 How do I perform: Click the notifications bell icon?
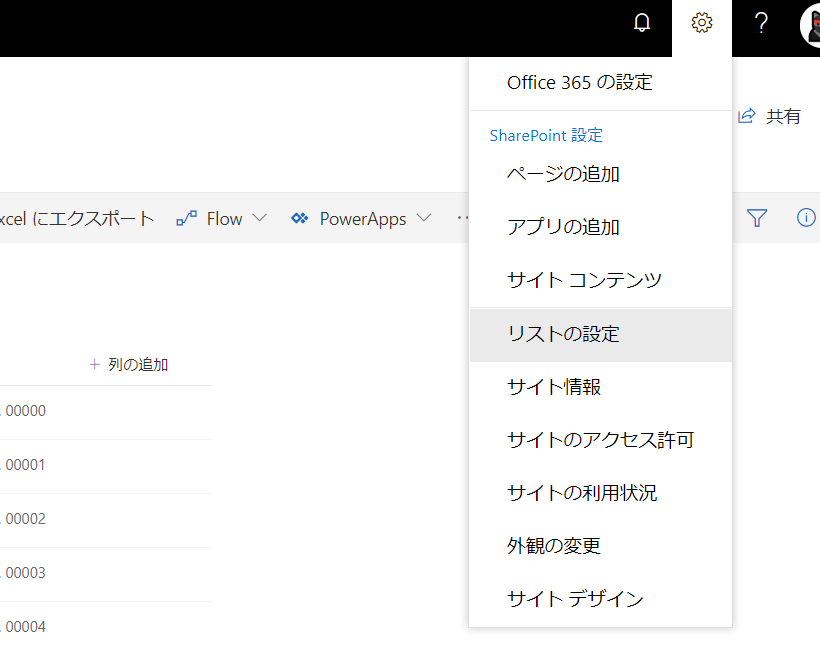[x=642, y=21]
